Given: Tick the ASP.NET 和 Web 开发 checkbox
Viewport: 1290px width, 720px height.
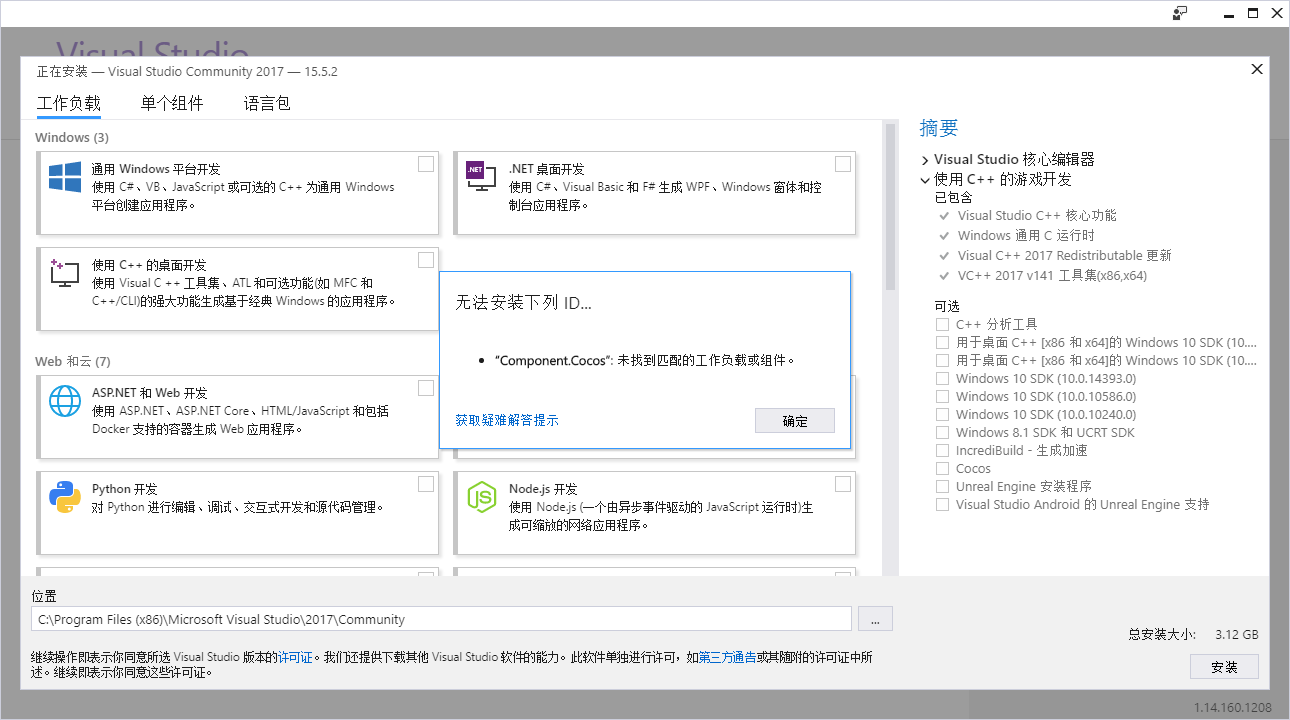Looking at the screenshot, I should coord(426,388).
